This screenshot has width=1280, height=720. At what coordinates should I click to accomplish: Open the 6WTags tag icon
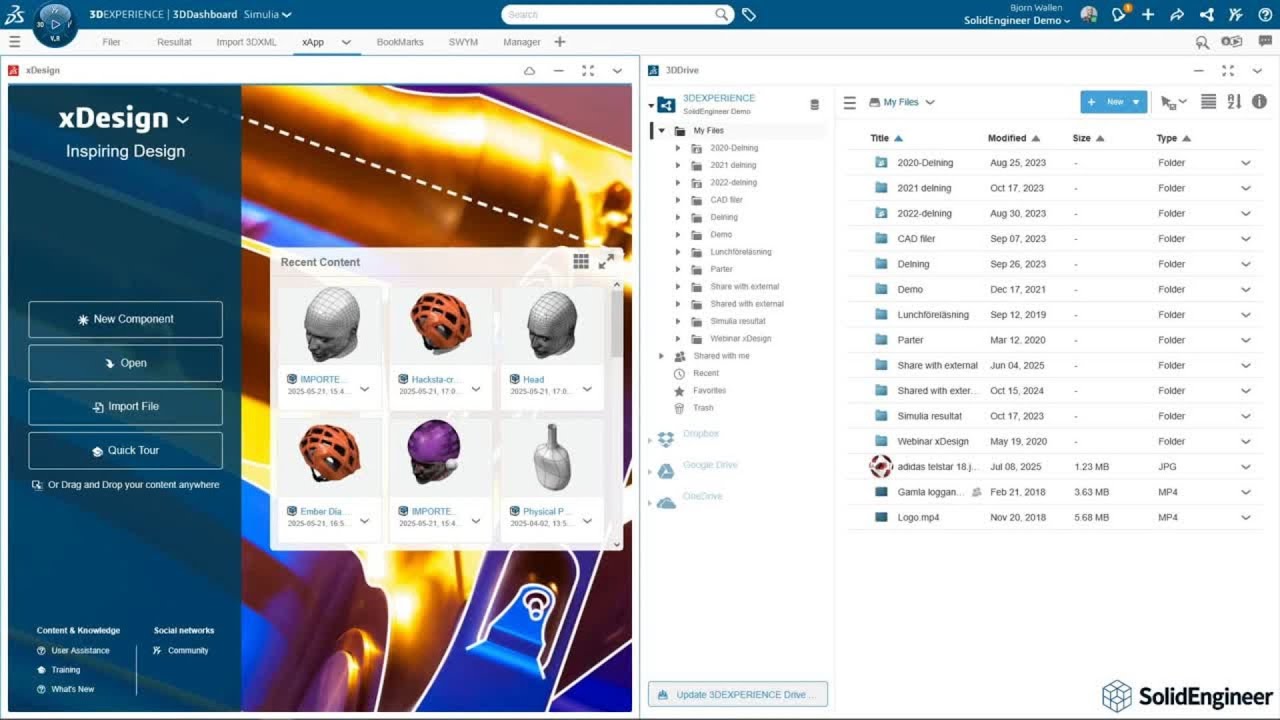749,15
